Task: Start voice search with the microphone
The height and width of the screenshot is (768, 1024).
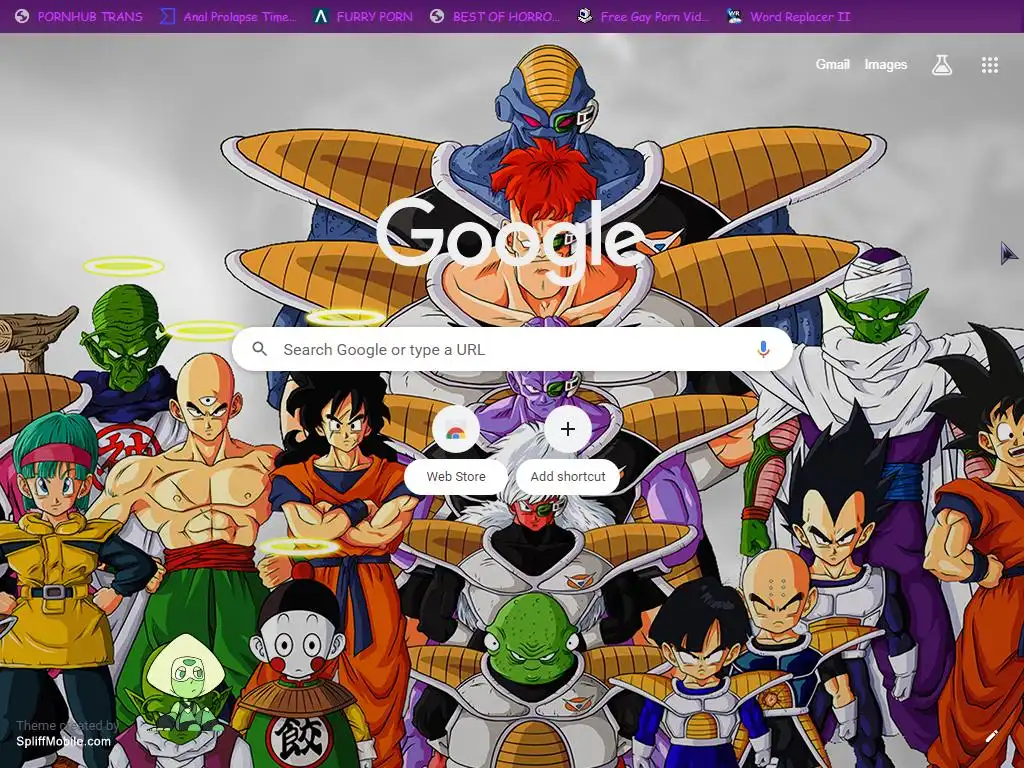Action: point(763,349)
